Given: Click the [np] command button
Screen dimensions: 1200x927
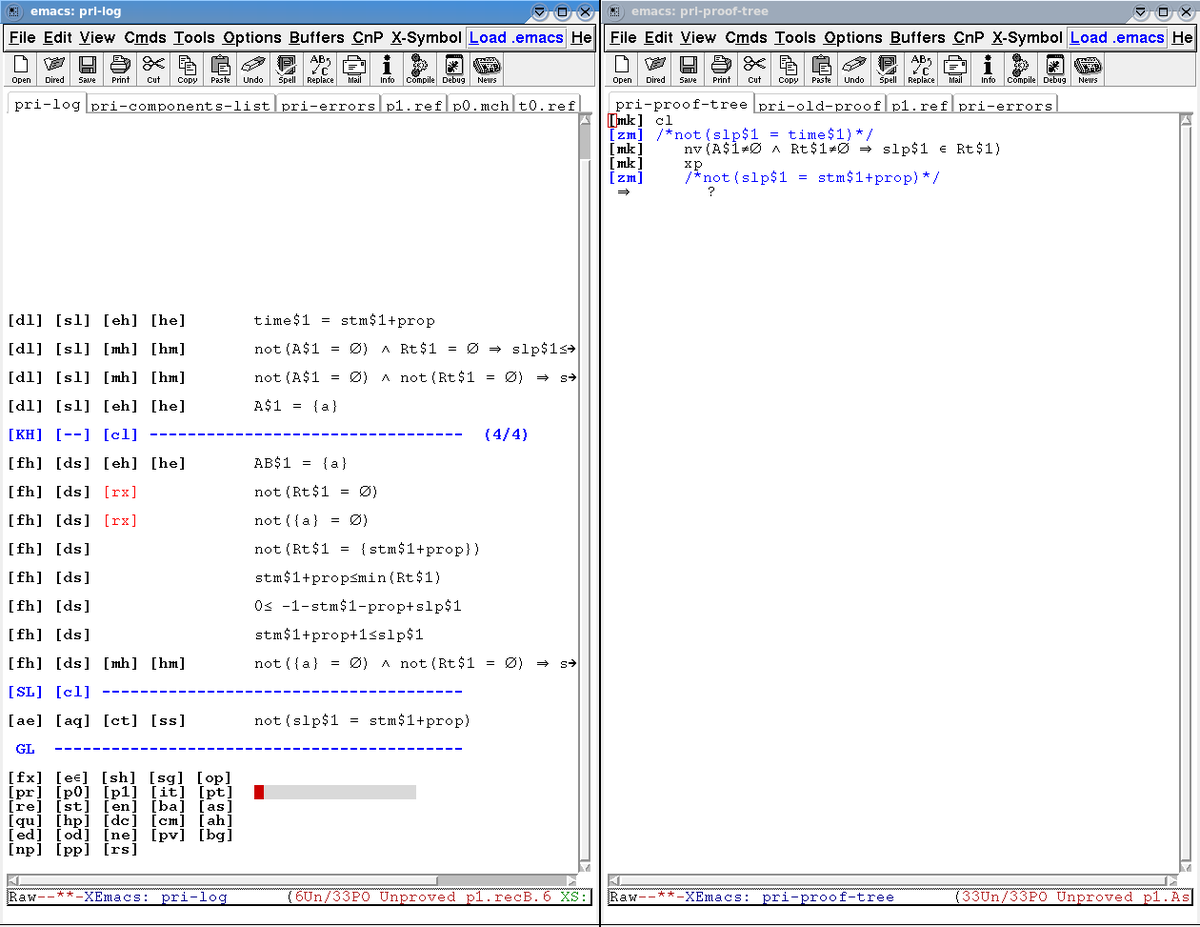Looking at the screenshot, I should click(x=24, y=849).
